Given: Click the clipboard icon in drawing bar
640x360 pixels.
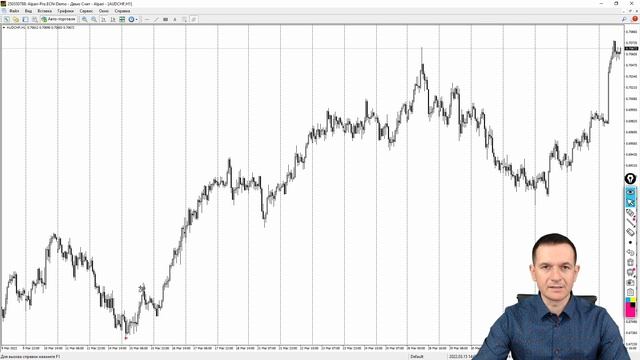Looking at the screenshot, I should pos(630,292).
